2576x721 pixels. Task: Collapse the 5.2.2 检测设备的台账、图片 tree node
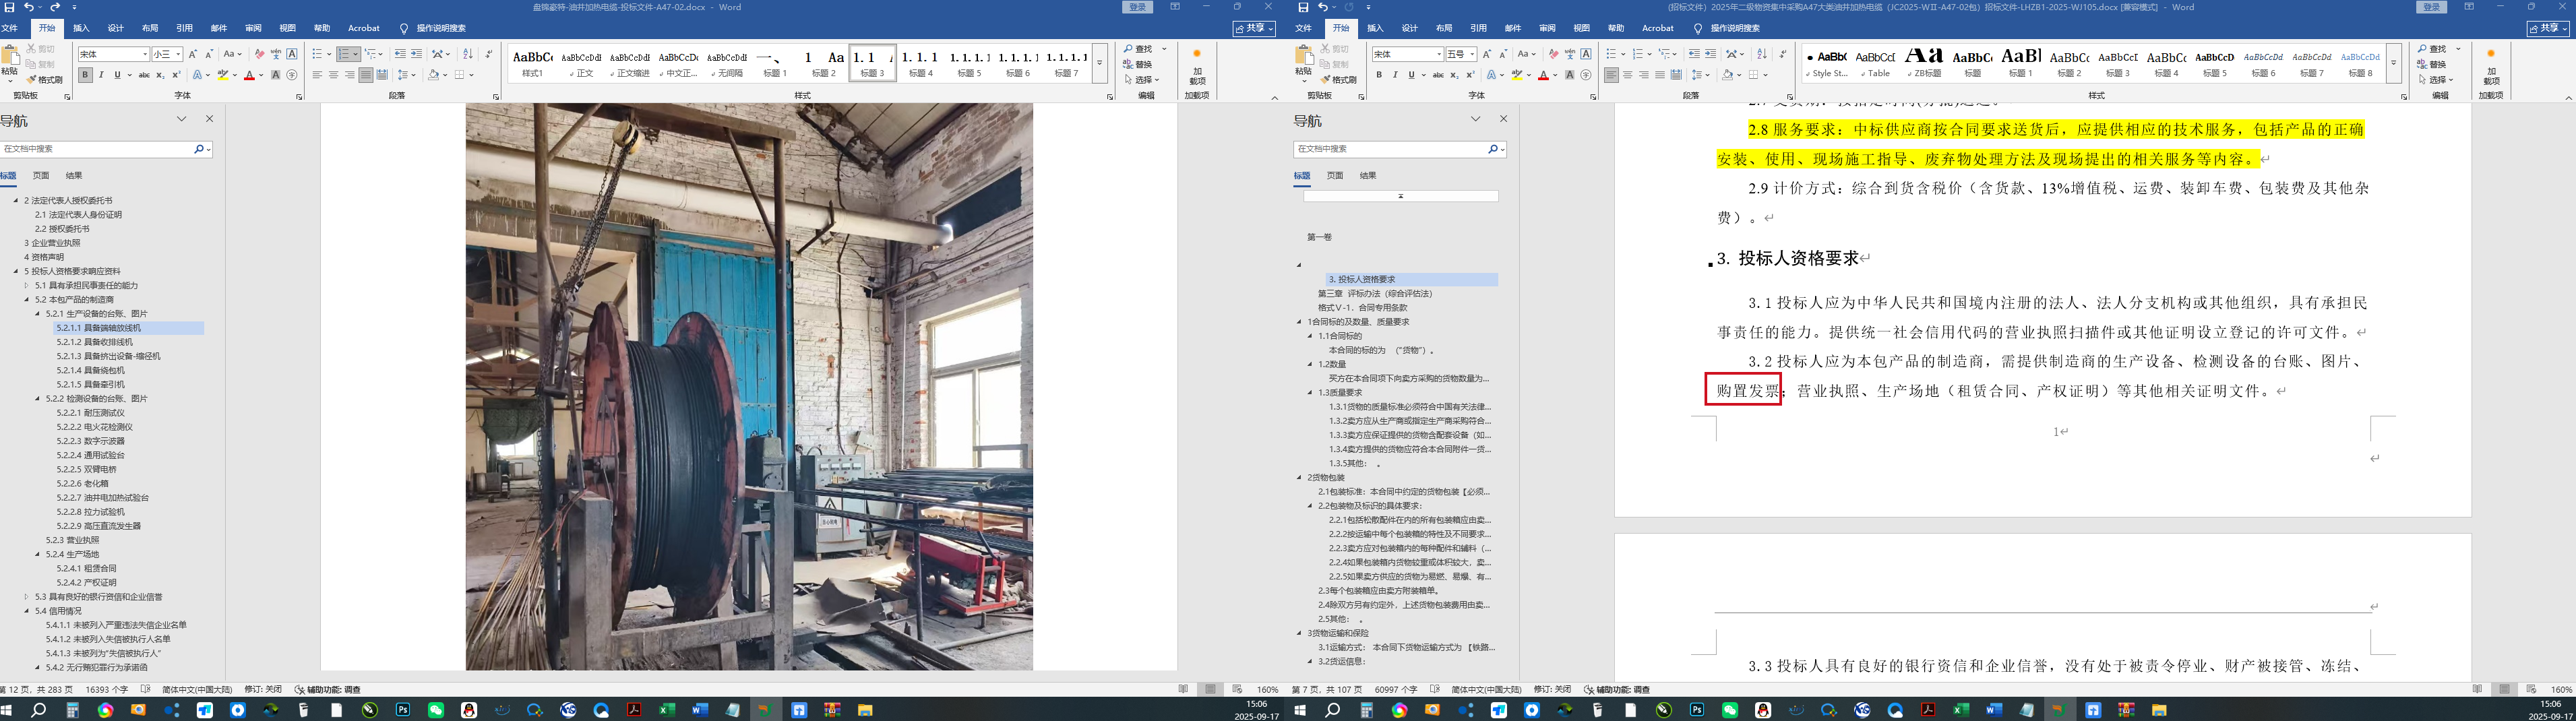(38, 398)
